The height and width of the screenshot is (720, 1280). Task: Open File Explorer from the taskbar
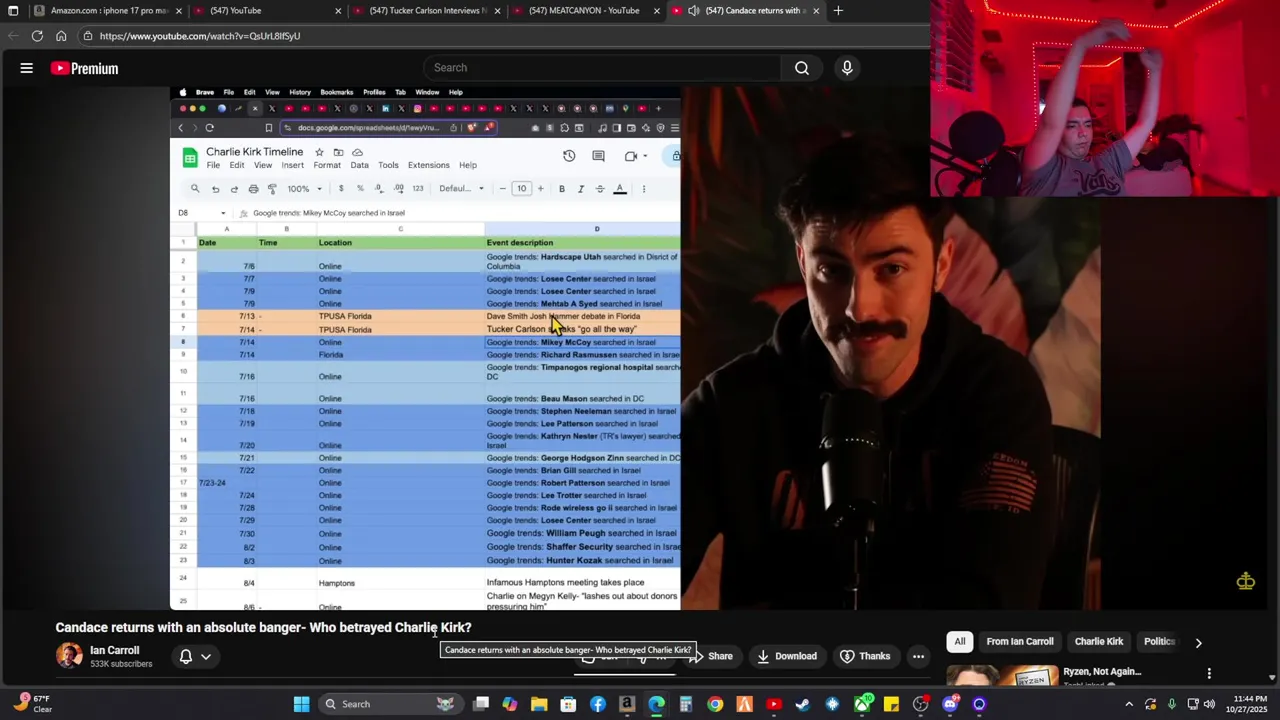[539, 704]
